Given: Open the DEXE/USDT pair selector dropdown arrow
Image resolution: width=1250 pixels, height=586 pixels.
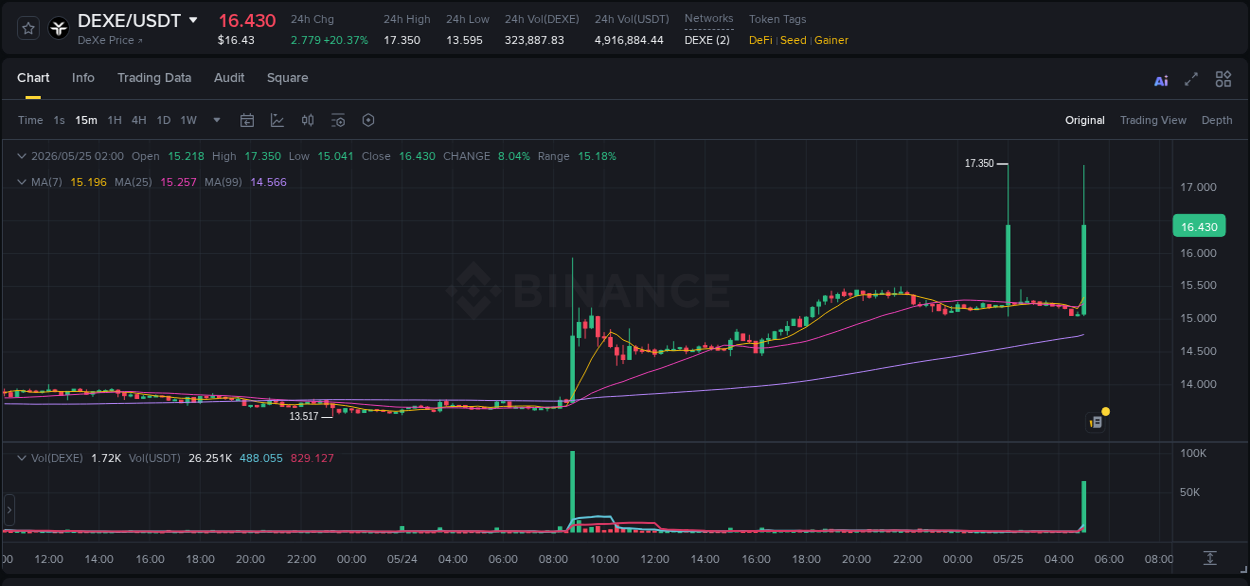Looking at the screenshot, I should [193, 20].
